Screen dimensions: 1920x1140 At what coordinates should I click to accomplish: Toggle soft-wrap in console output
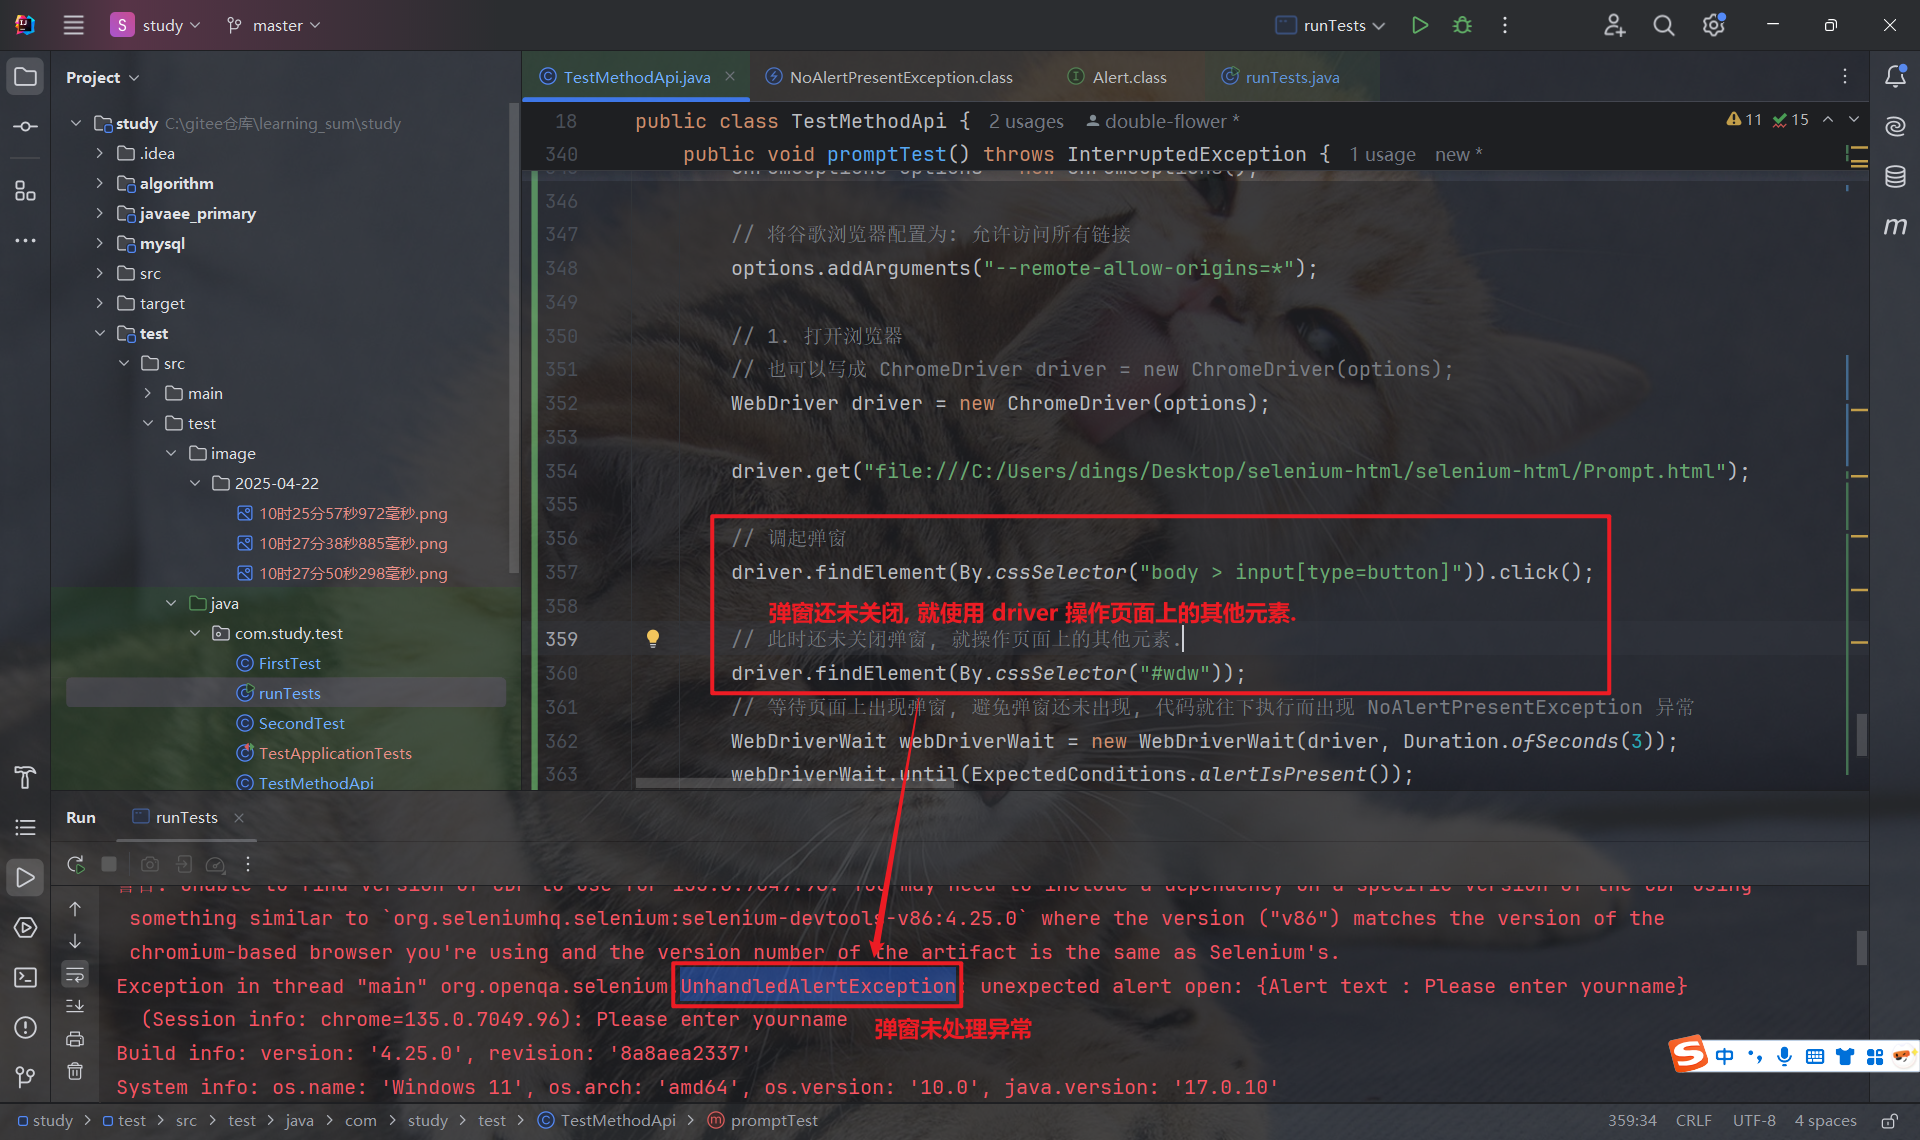[x=75, y=974]
